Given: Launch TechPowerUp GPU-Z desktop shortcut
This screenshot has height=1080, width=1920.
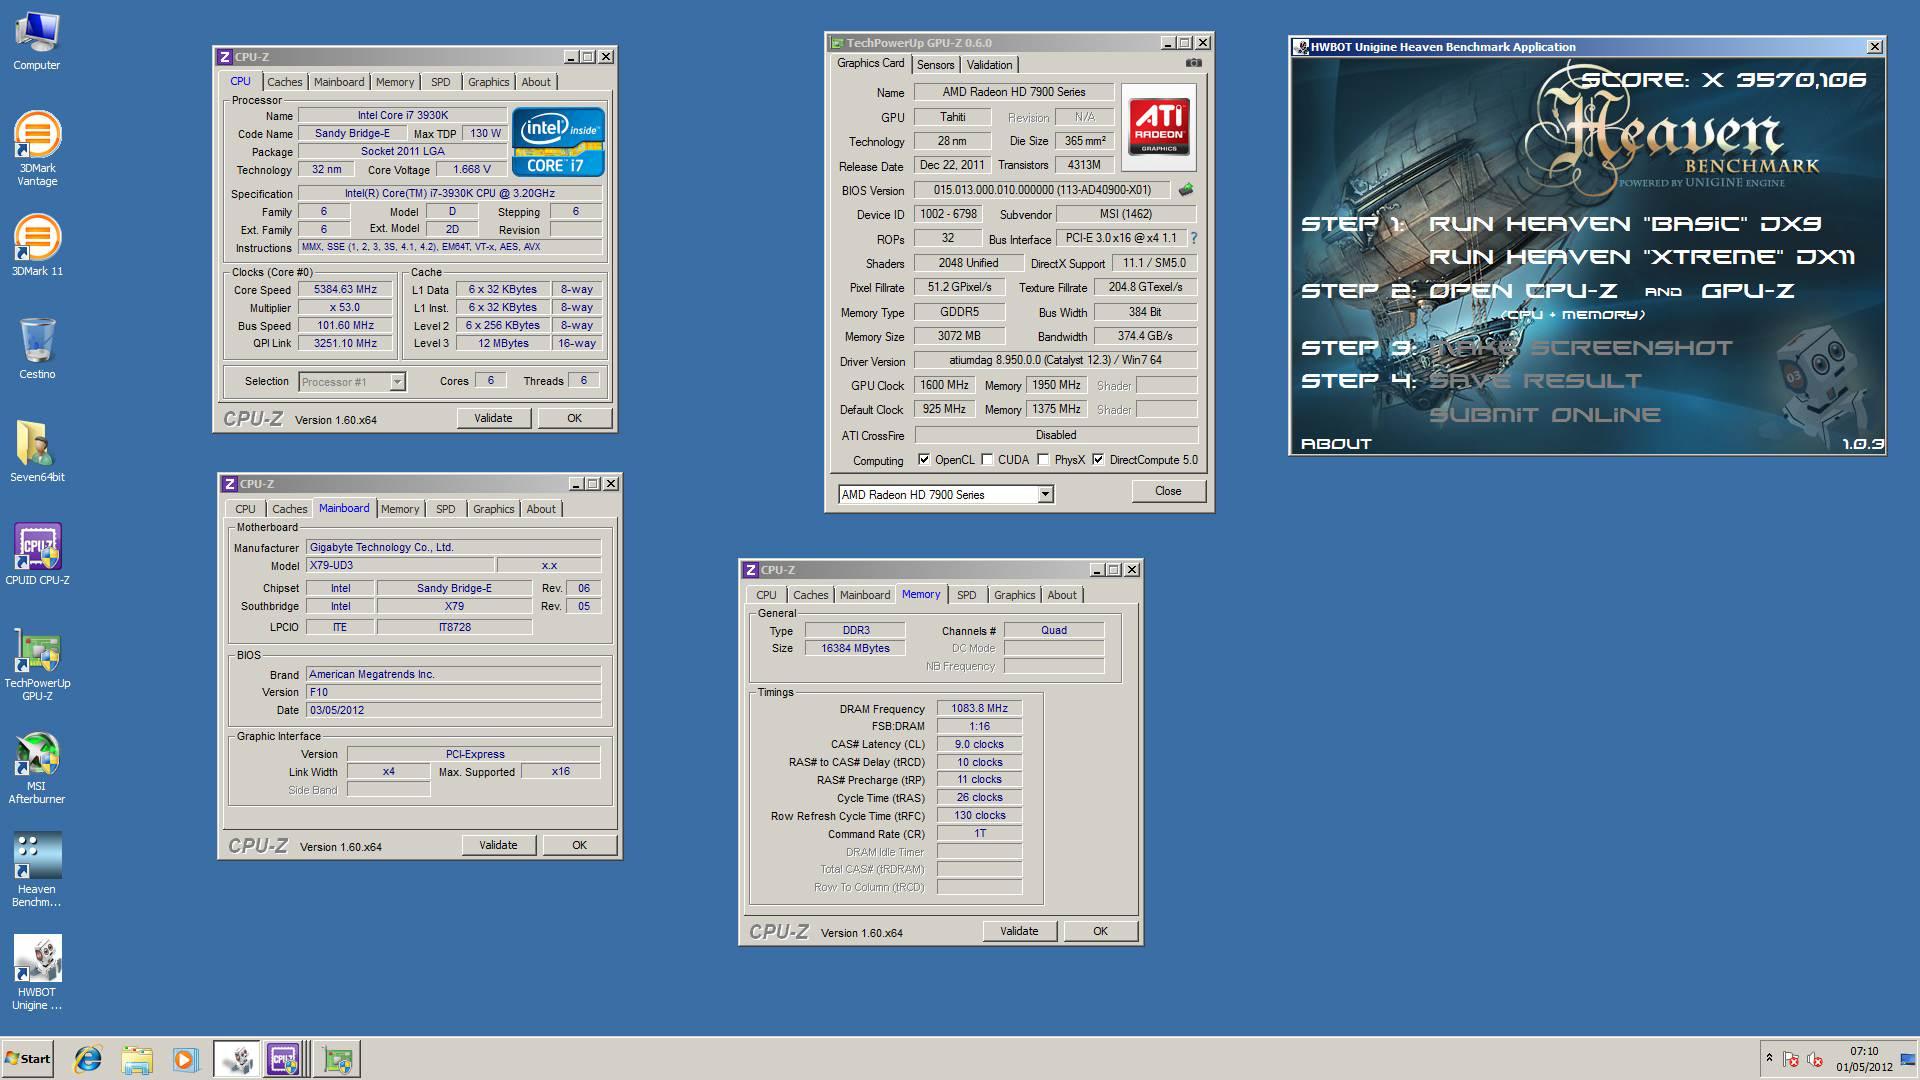Looking at the screenshot, I should (37, 664).
